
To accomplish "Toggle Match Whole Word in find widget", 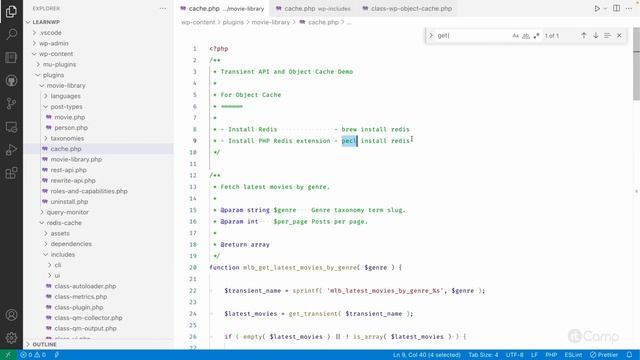I will tap(526, 36).
